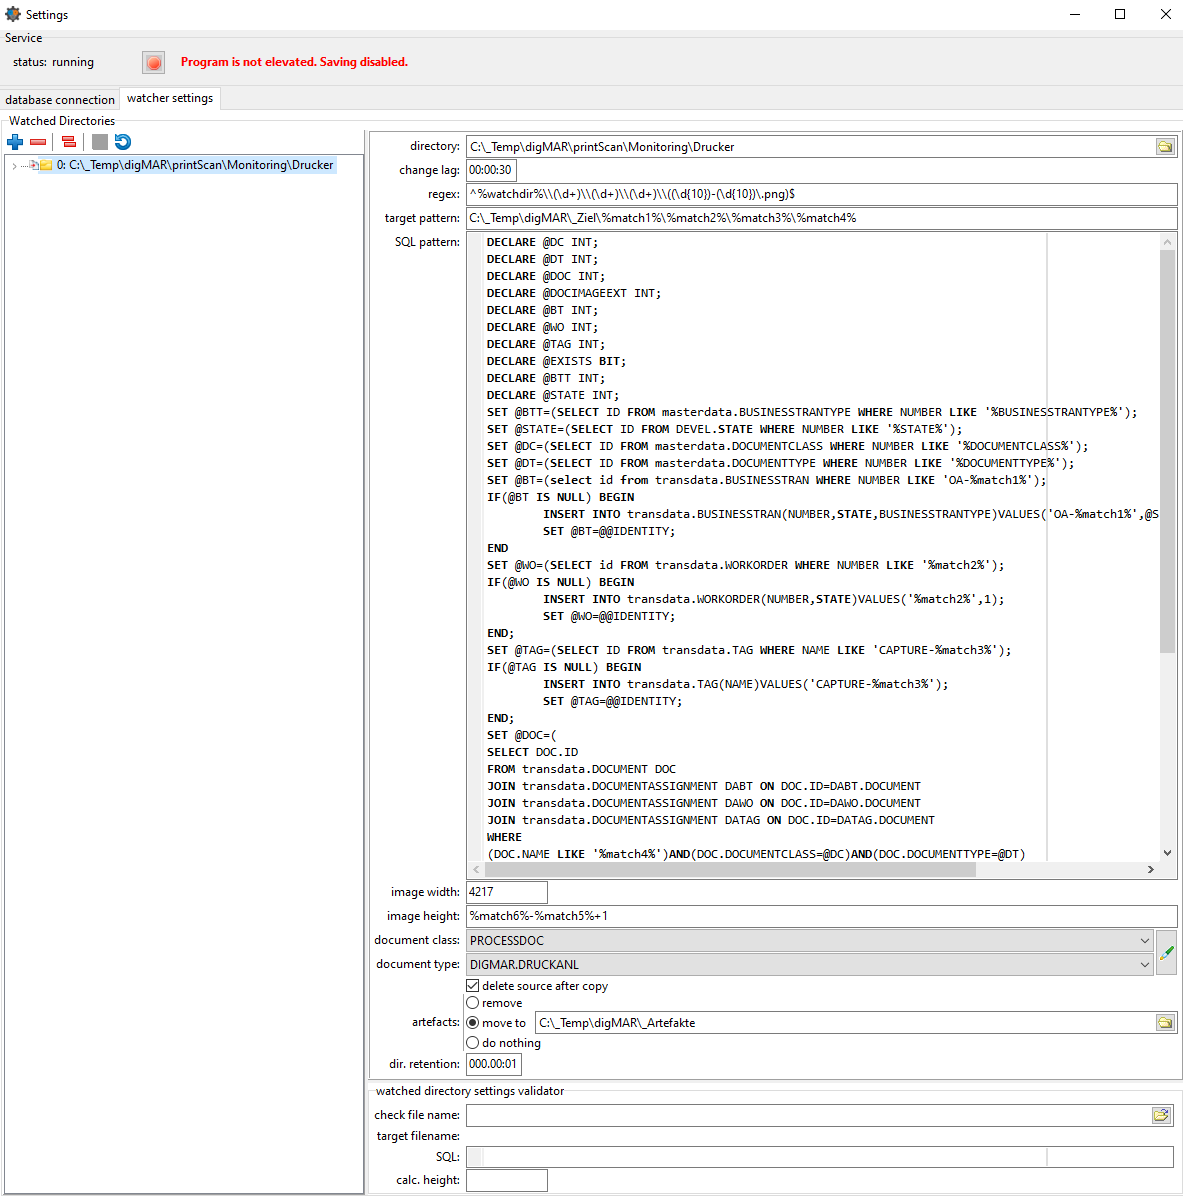Click the remove-all red double-bar icon
Viewport: 1183px width, 1197px height.
point(69,142)
